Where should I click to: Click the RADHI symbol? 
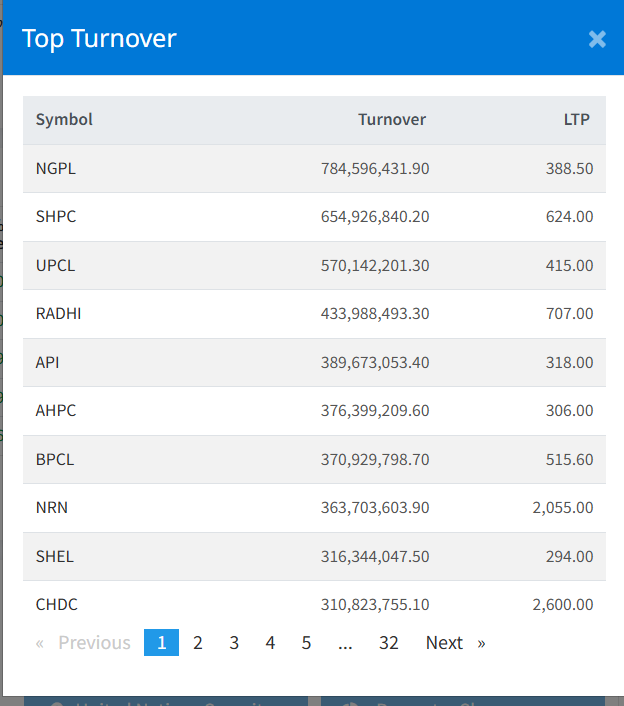pyautogui.click(x=58, y=314)
